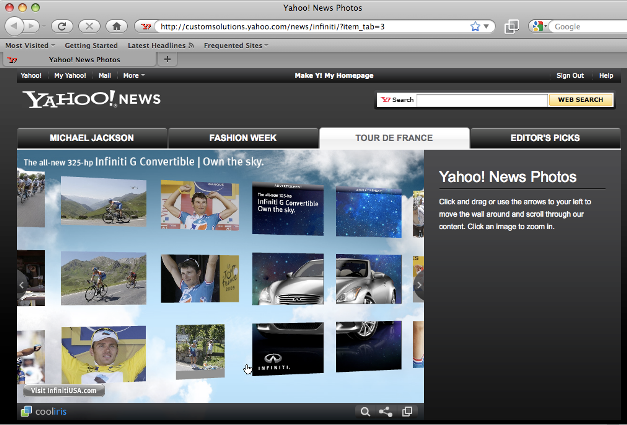The height and width of the screenshot is (425, 627).
Task: Open the Most Visited bookmarks dropdown
Action: [x=30, y=45]
